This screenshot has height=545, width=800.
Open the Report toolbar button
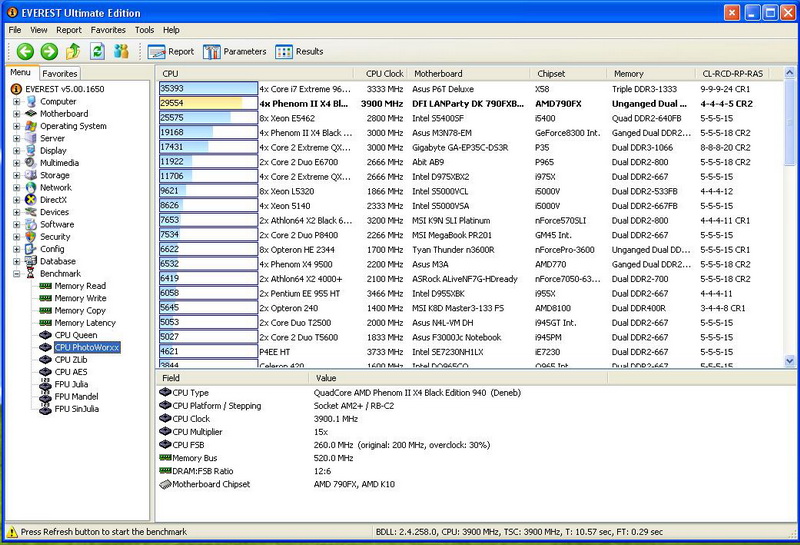170,52
